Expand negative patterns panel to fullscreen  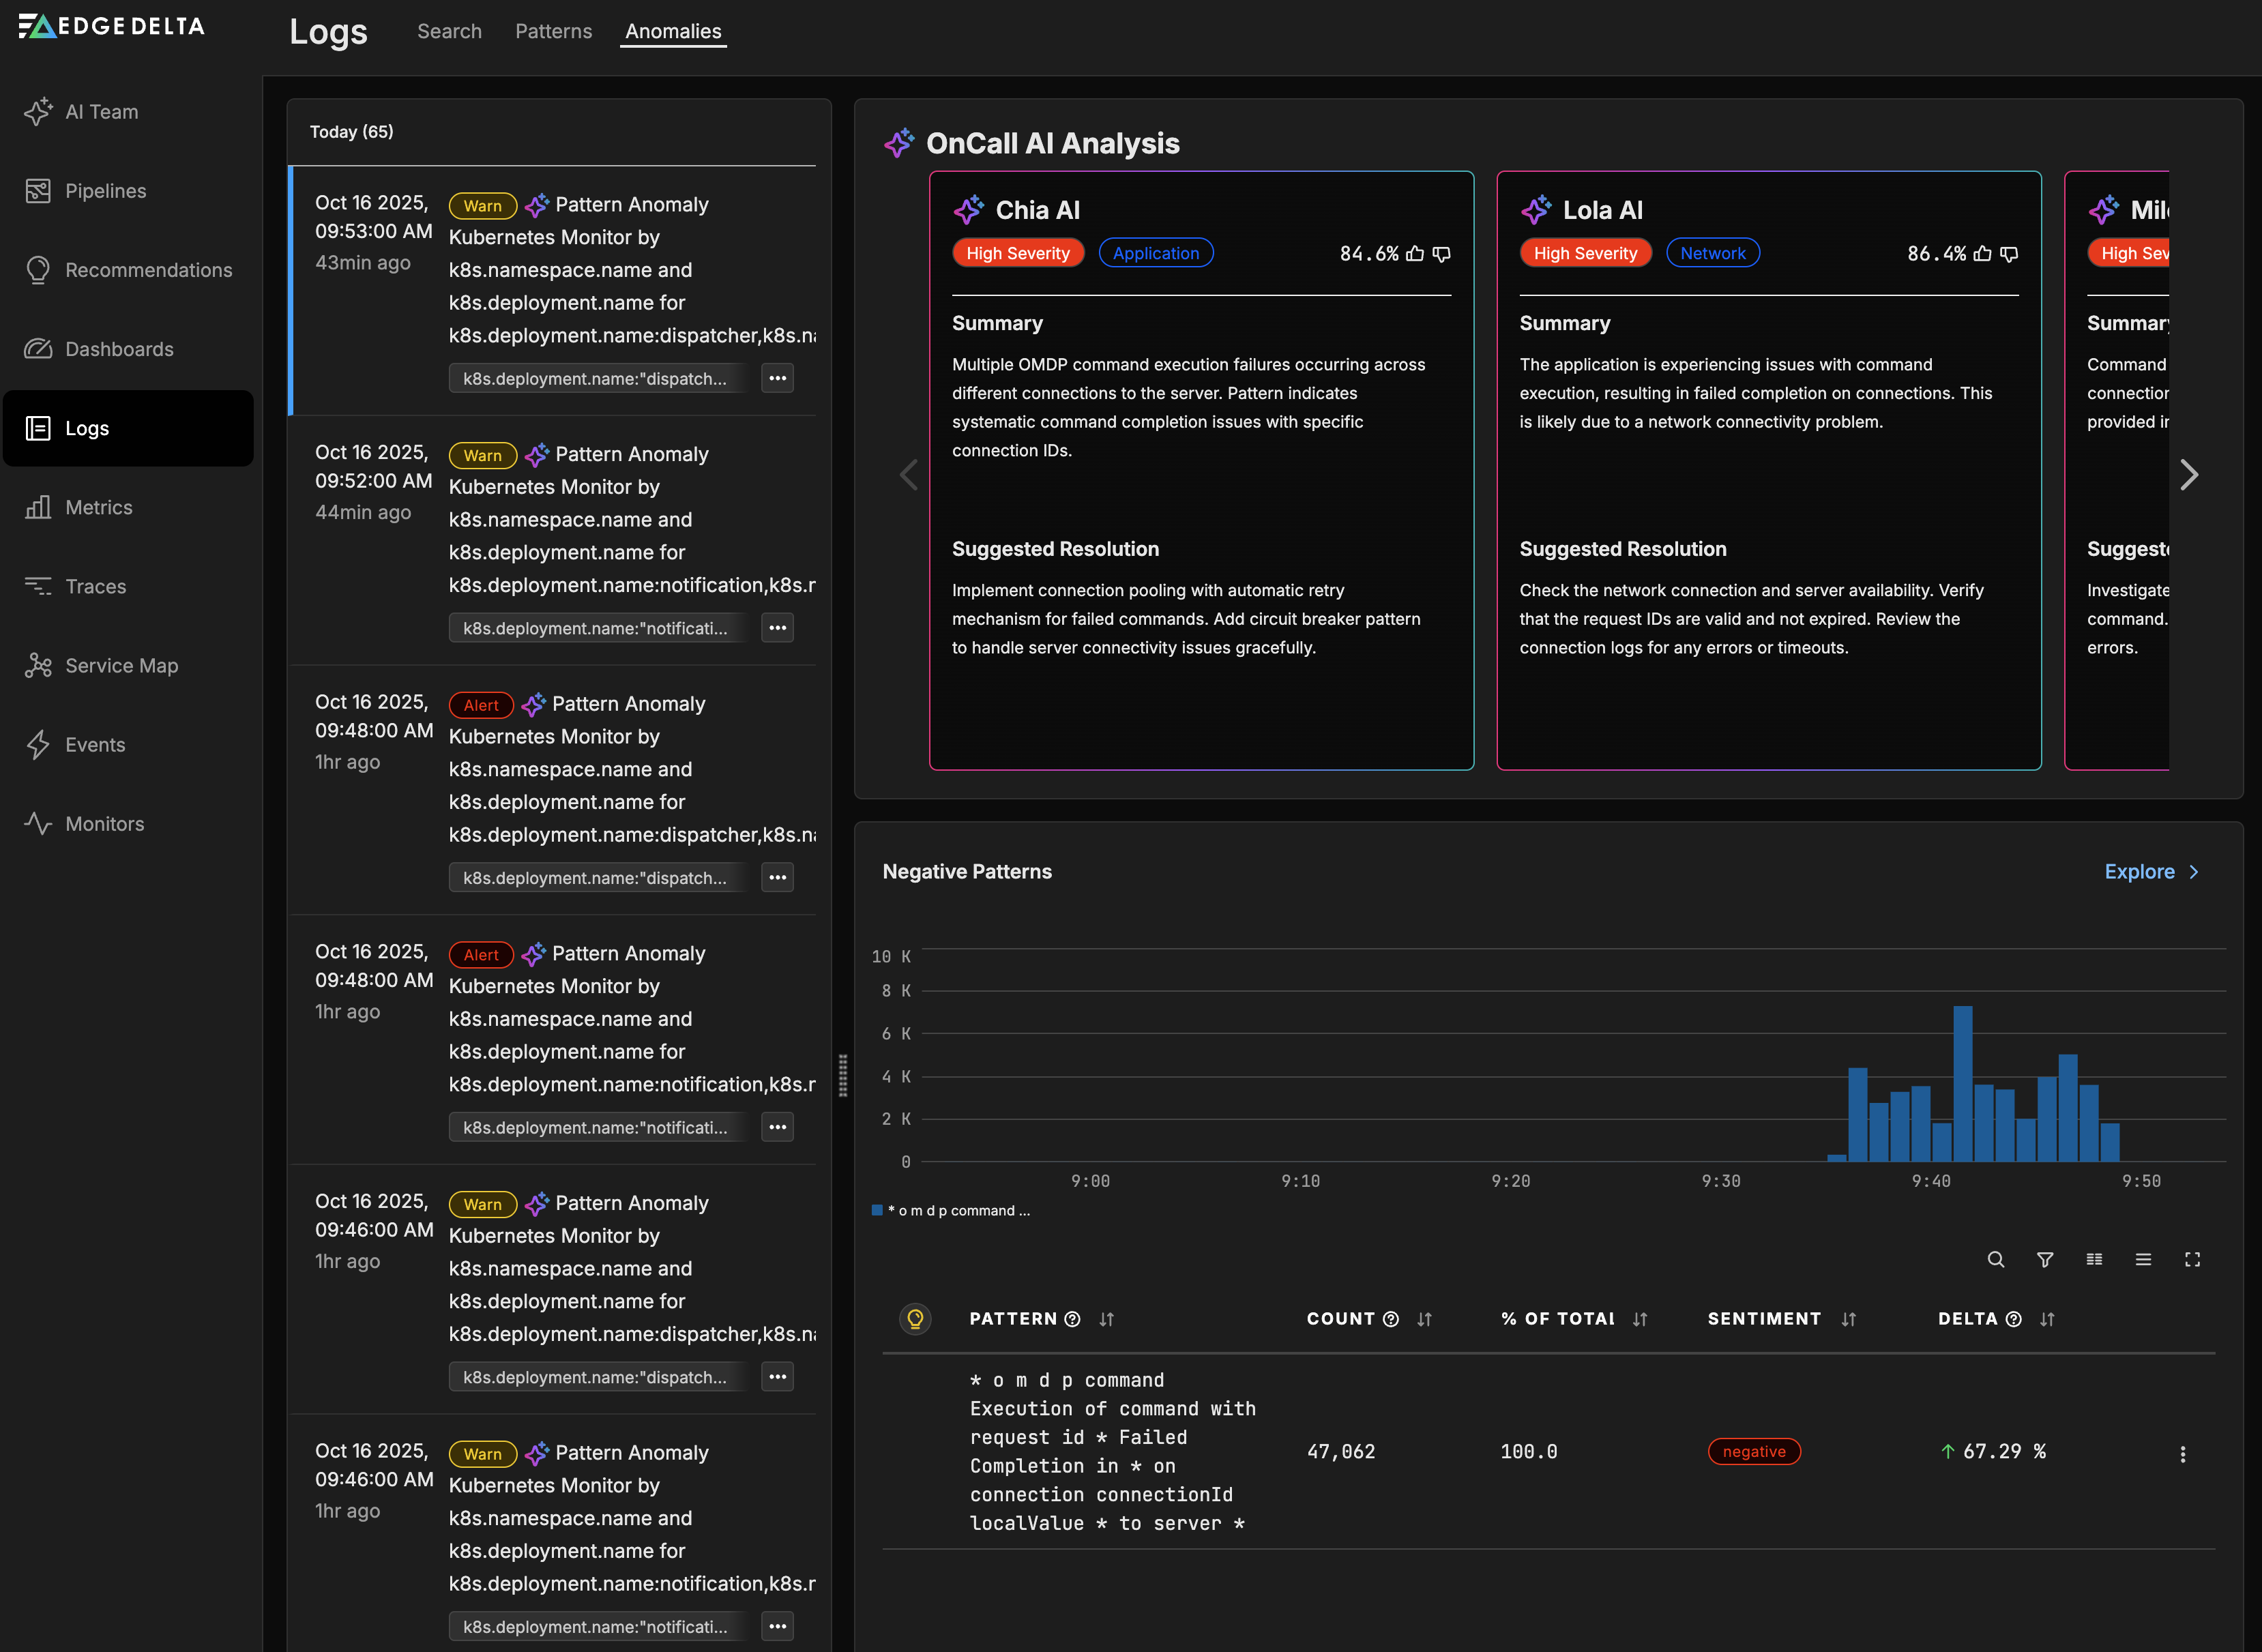(2192, 1260)
